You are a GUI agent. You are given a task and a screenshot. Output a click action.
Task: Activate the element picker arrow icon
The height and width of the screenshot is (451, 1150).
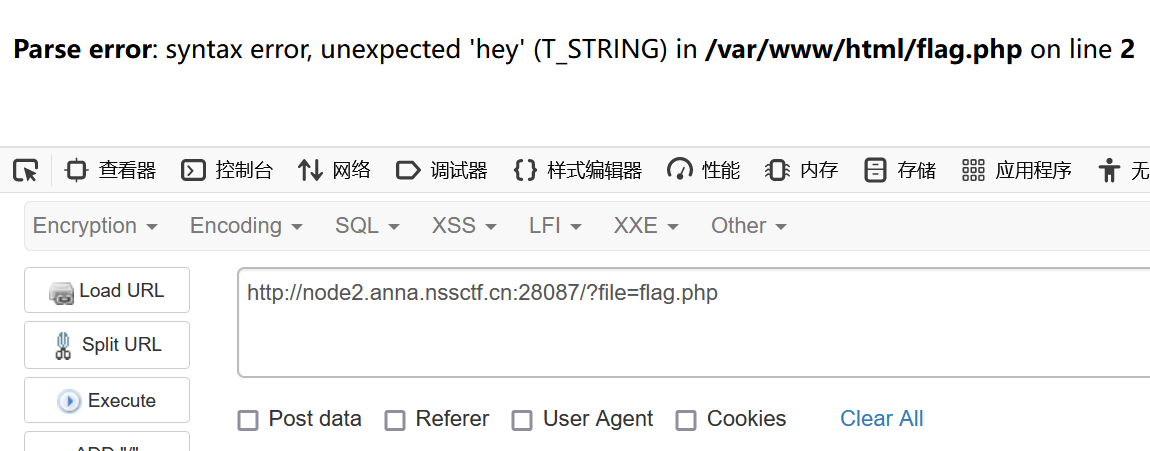[26, 171]
